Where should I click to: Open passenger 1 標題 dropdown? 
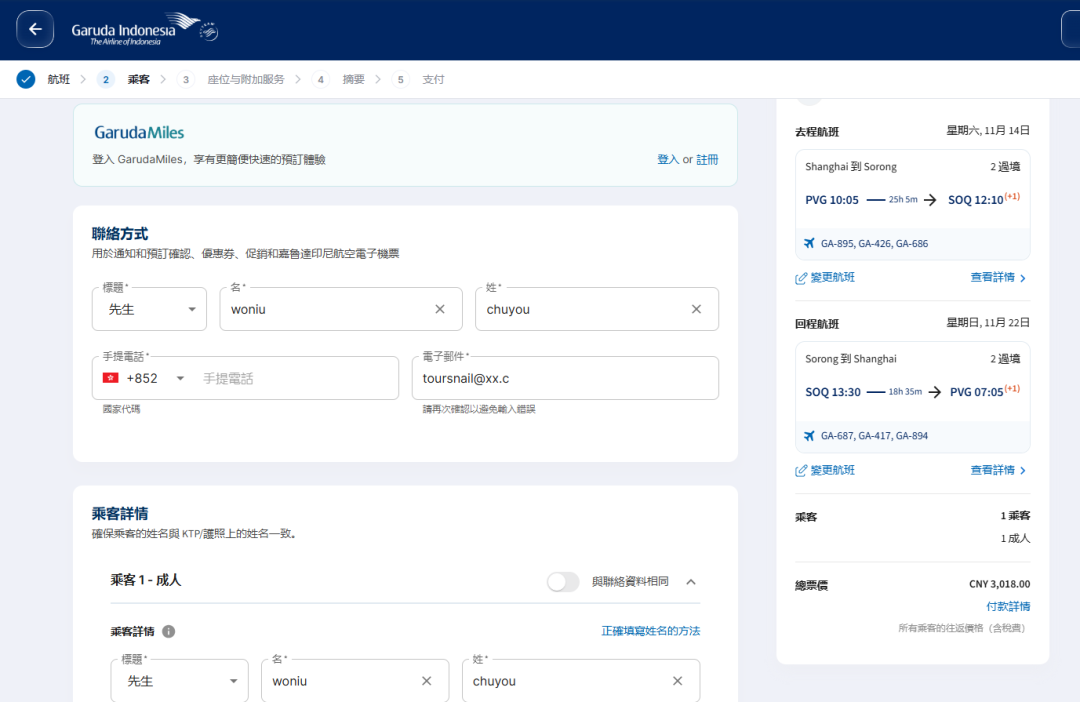180,681
